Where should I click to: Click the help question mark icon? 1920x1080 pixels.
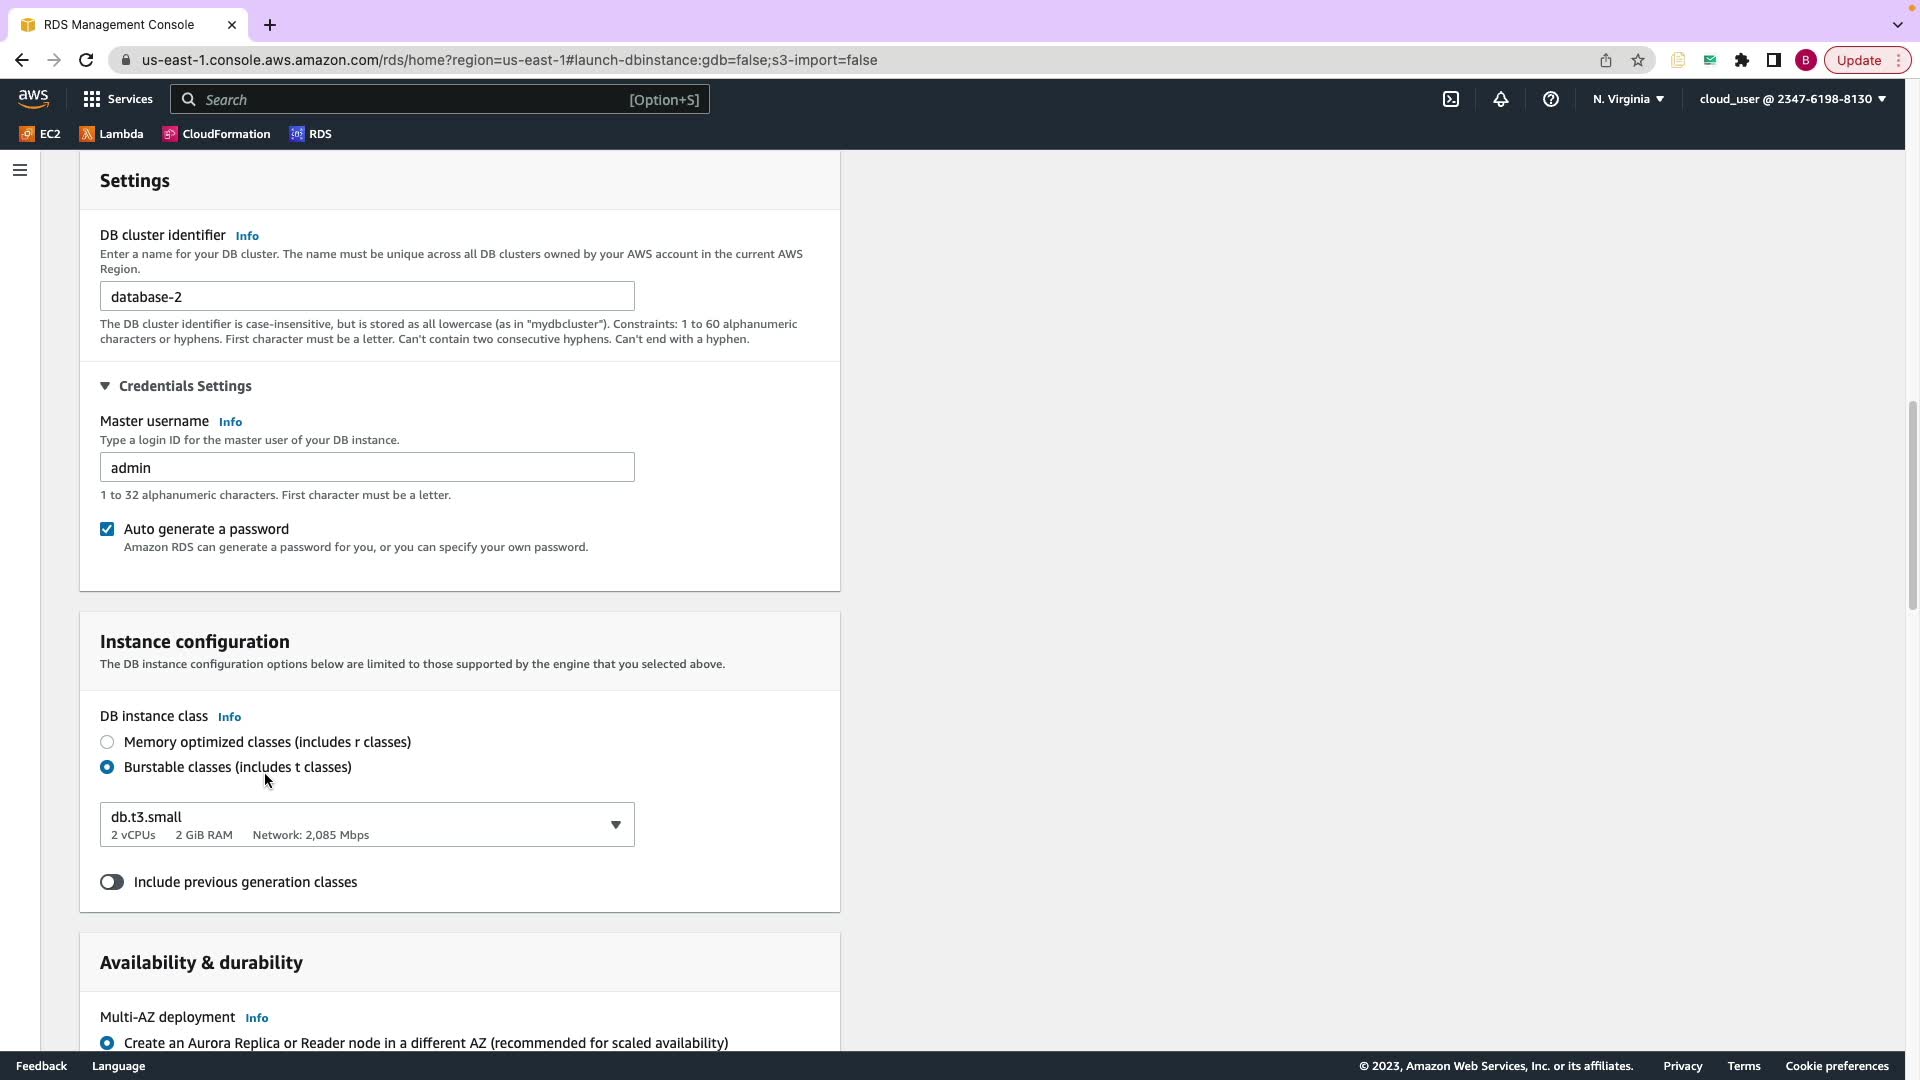pos(1550,99)
